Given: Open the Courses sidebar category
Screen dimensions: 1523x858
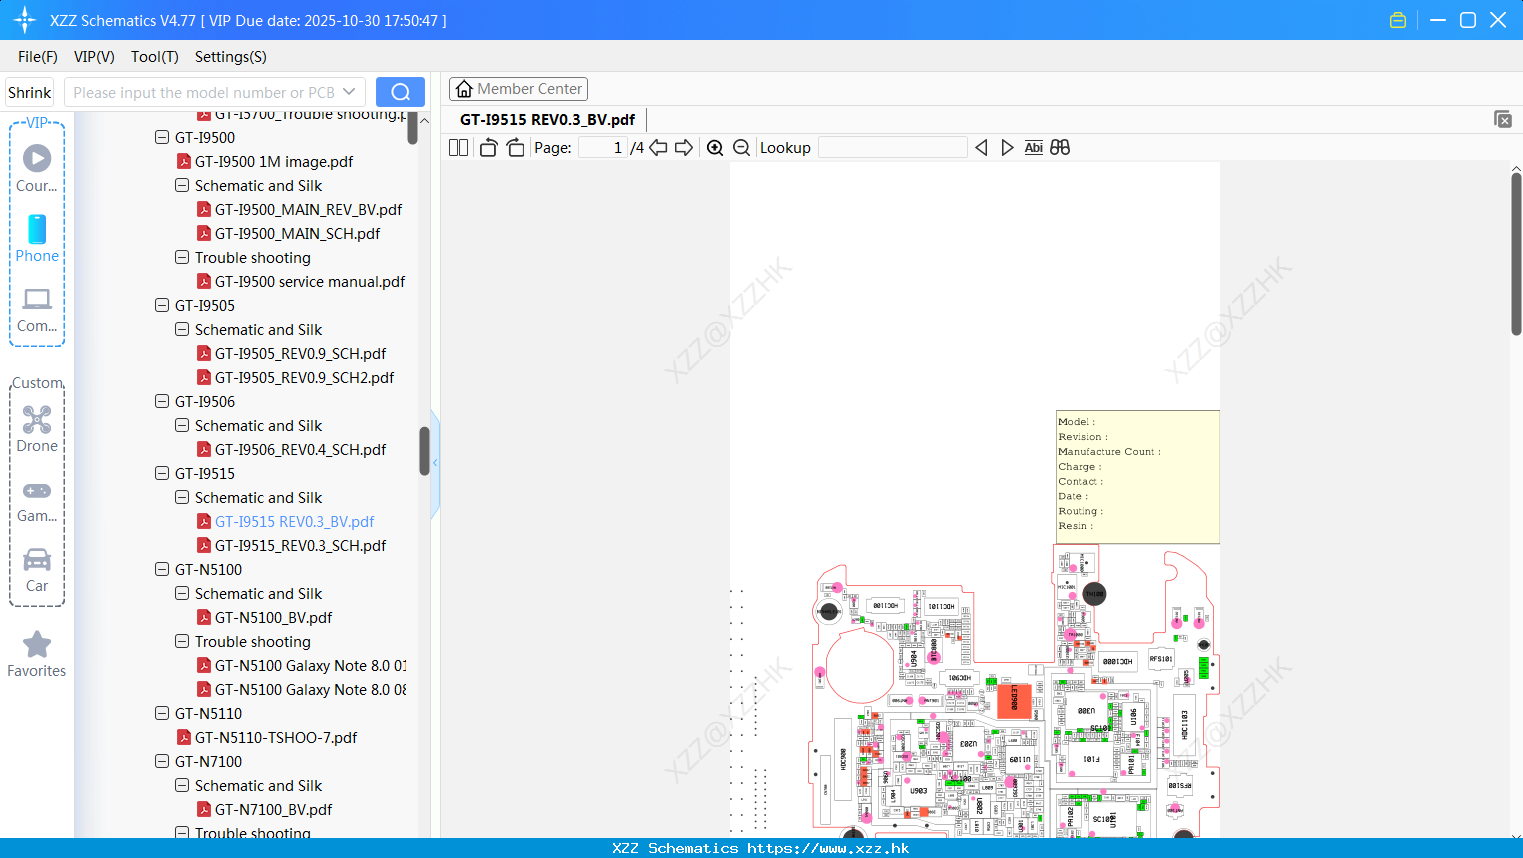Looking at the screenshot, I should 37,168.
